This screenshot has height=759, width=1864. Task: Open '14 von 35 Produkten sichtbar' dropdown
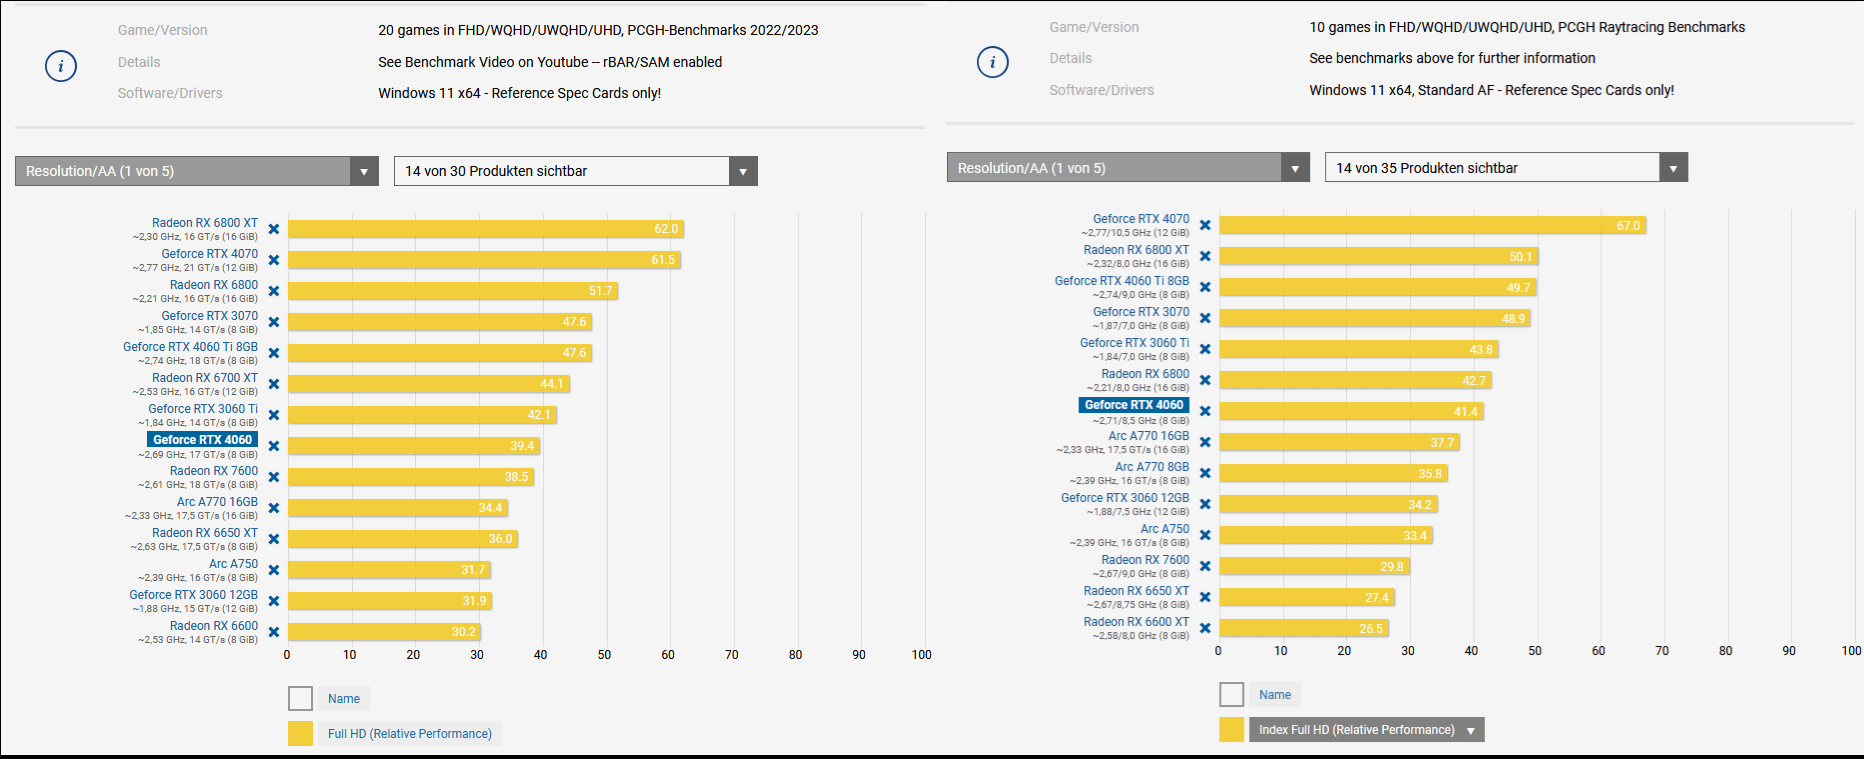point(1507,168)
